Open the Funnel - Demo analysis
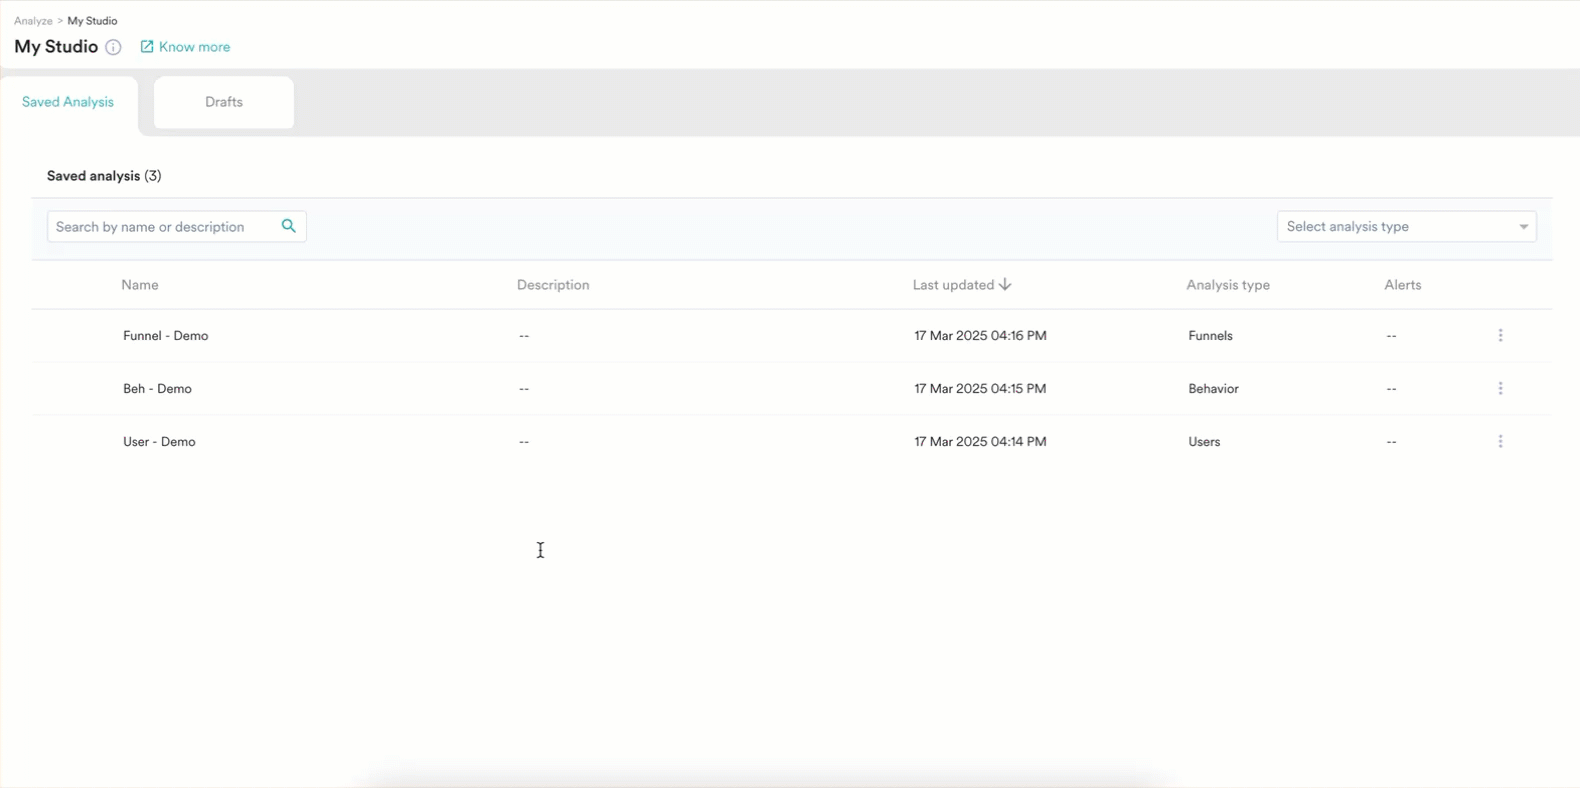This screenshot has height=788, width=1580. pyautogui.click(x=166, y=336)
